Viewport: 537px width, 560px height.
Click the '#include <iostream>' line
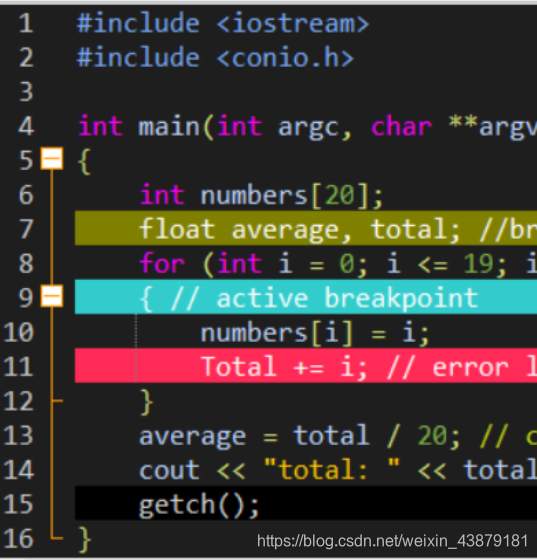point(223,24)
